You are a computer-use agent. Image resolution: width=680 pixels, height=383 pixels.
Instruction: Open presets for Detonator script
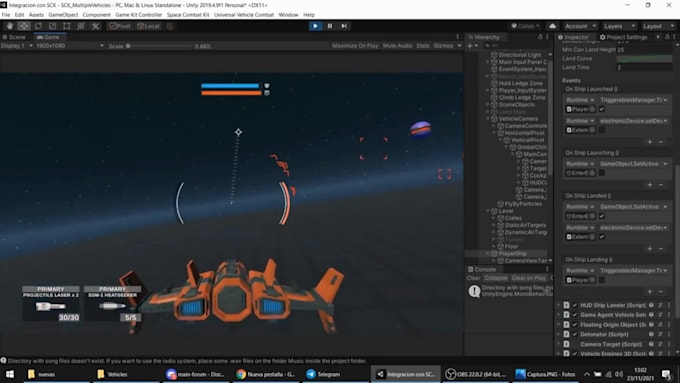660,334
